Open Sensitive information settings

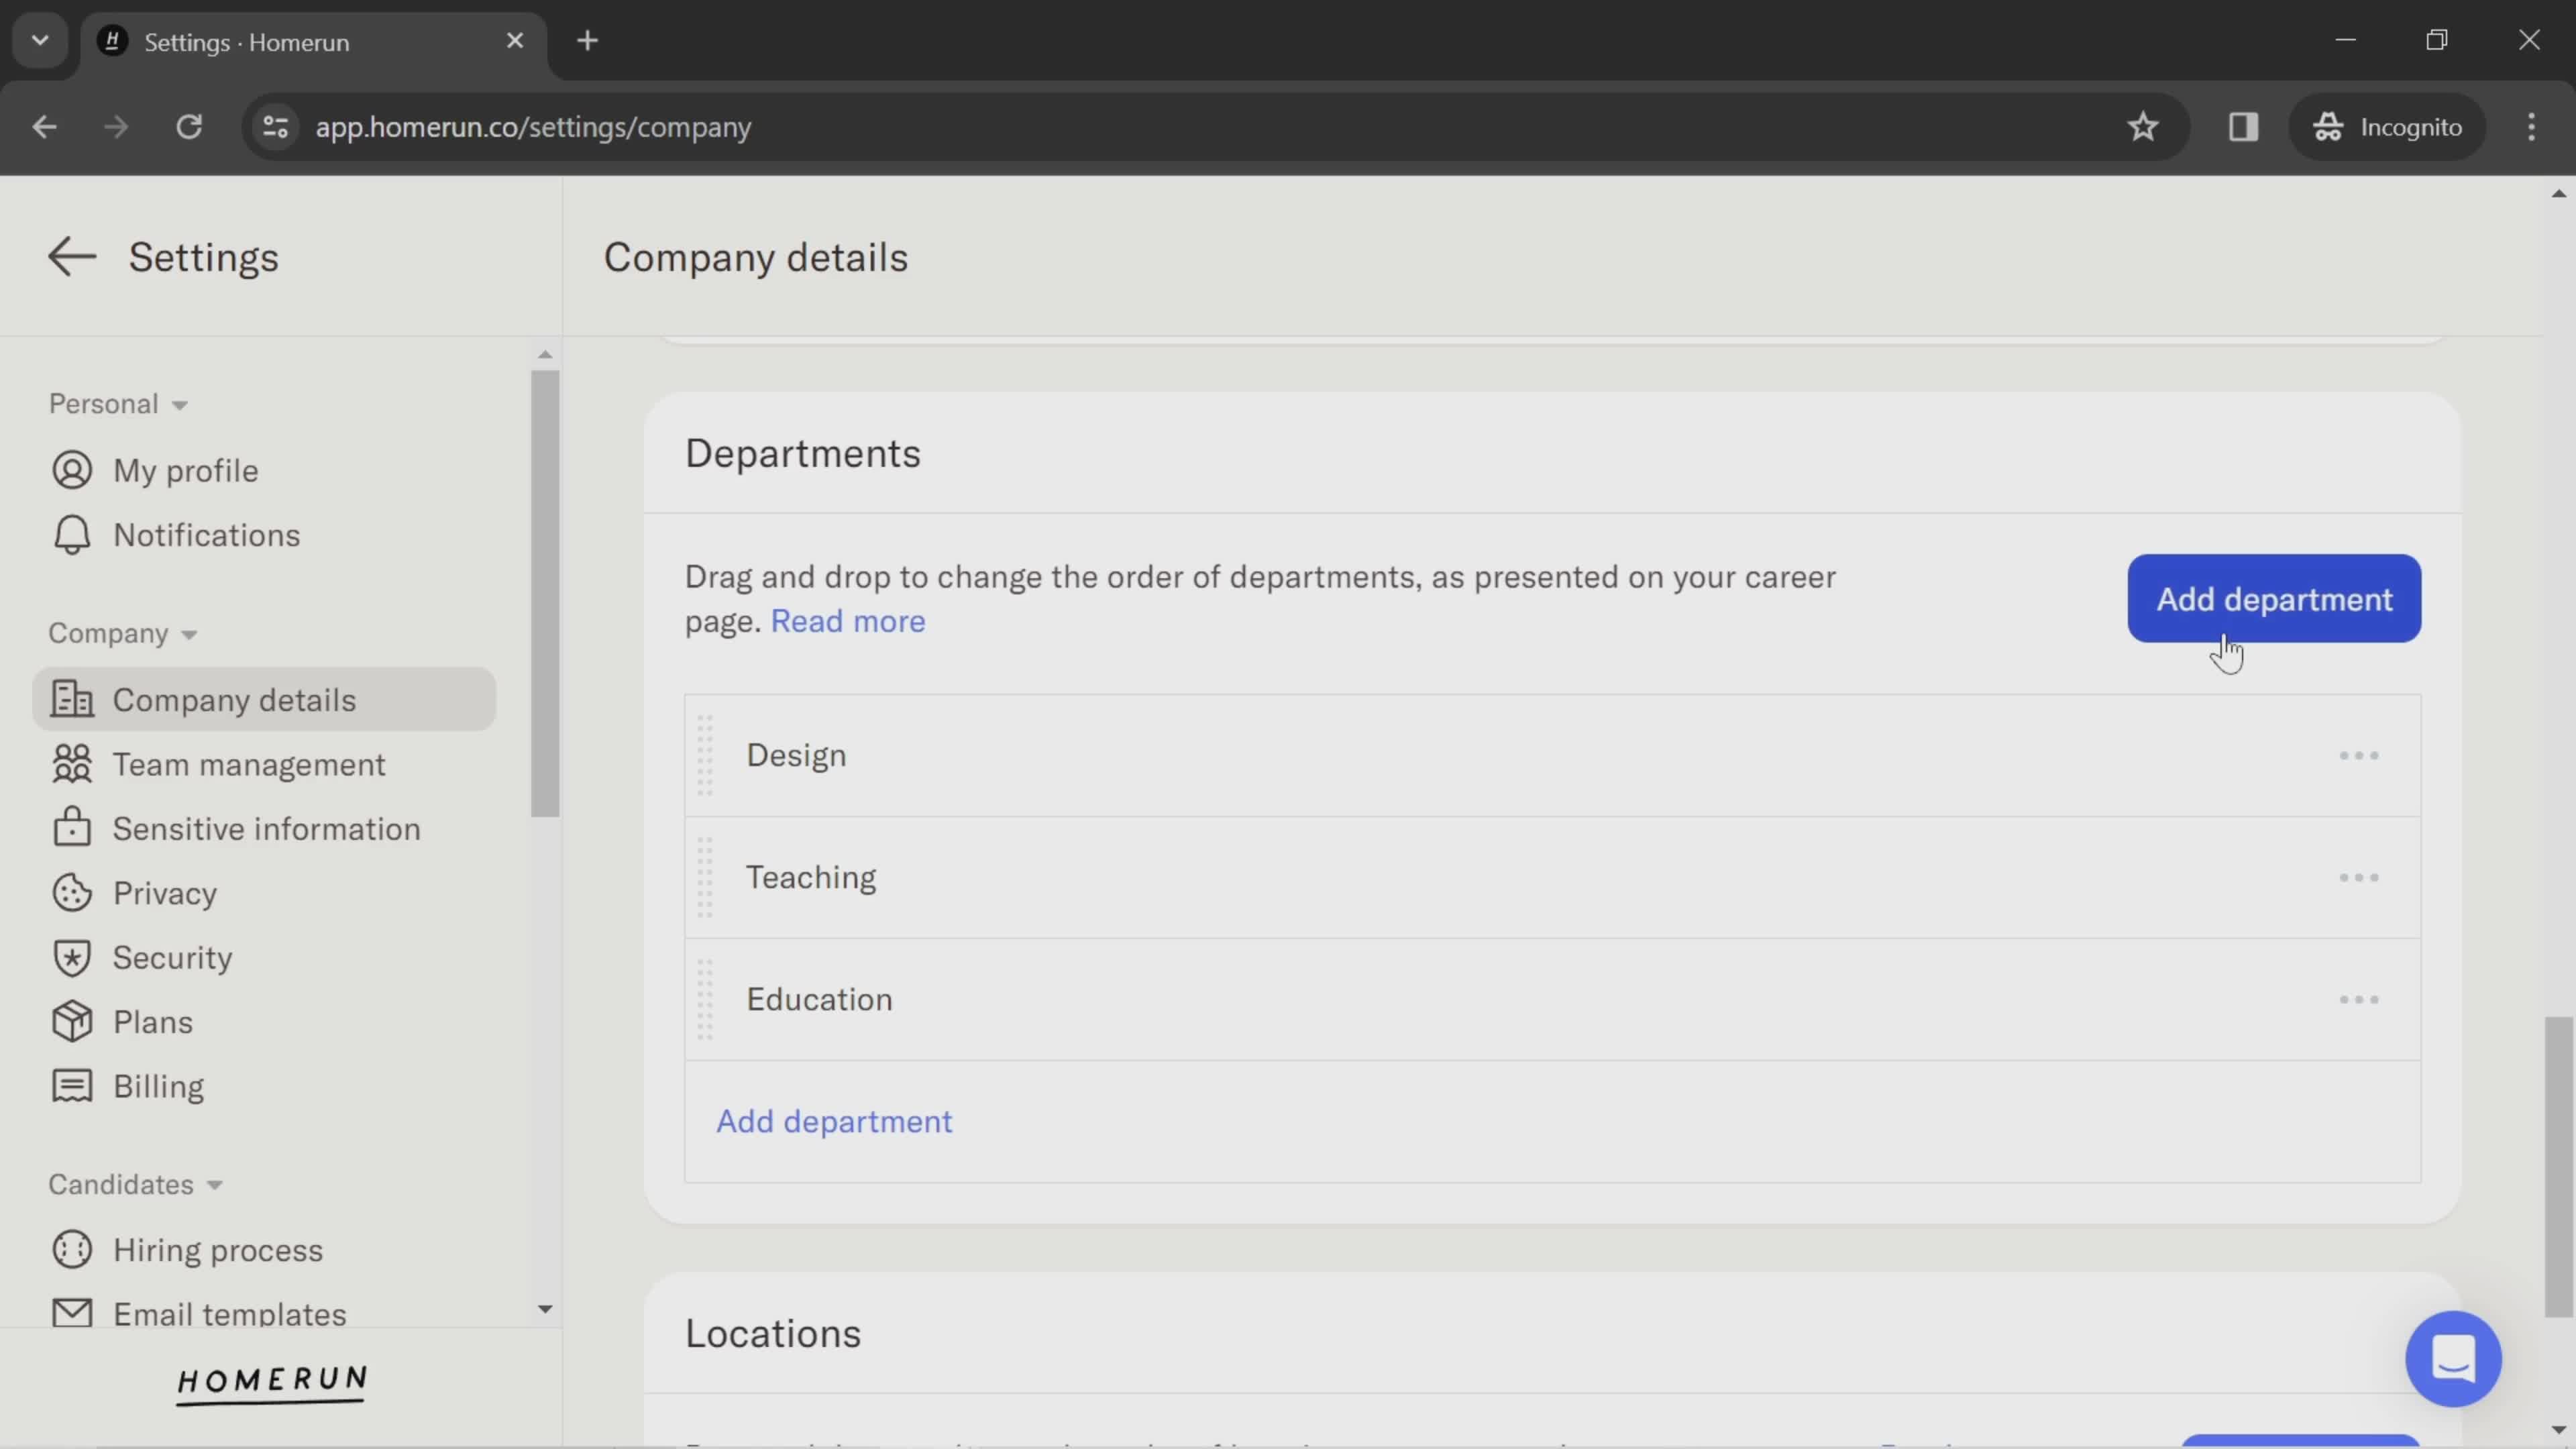click(x=266, y=828)
